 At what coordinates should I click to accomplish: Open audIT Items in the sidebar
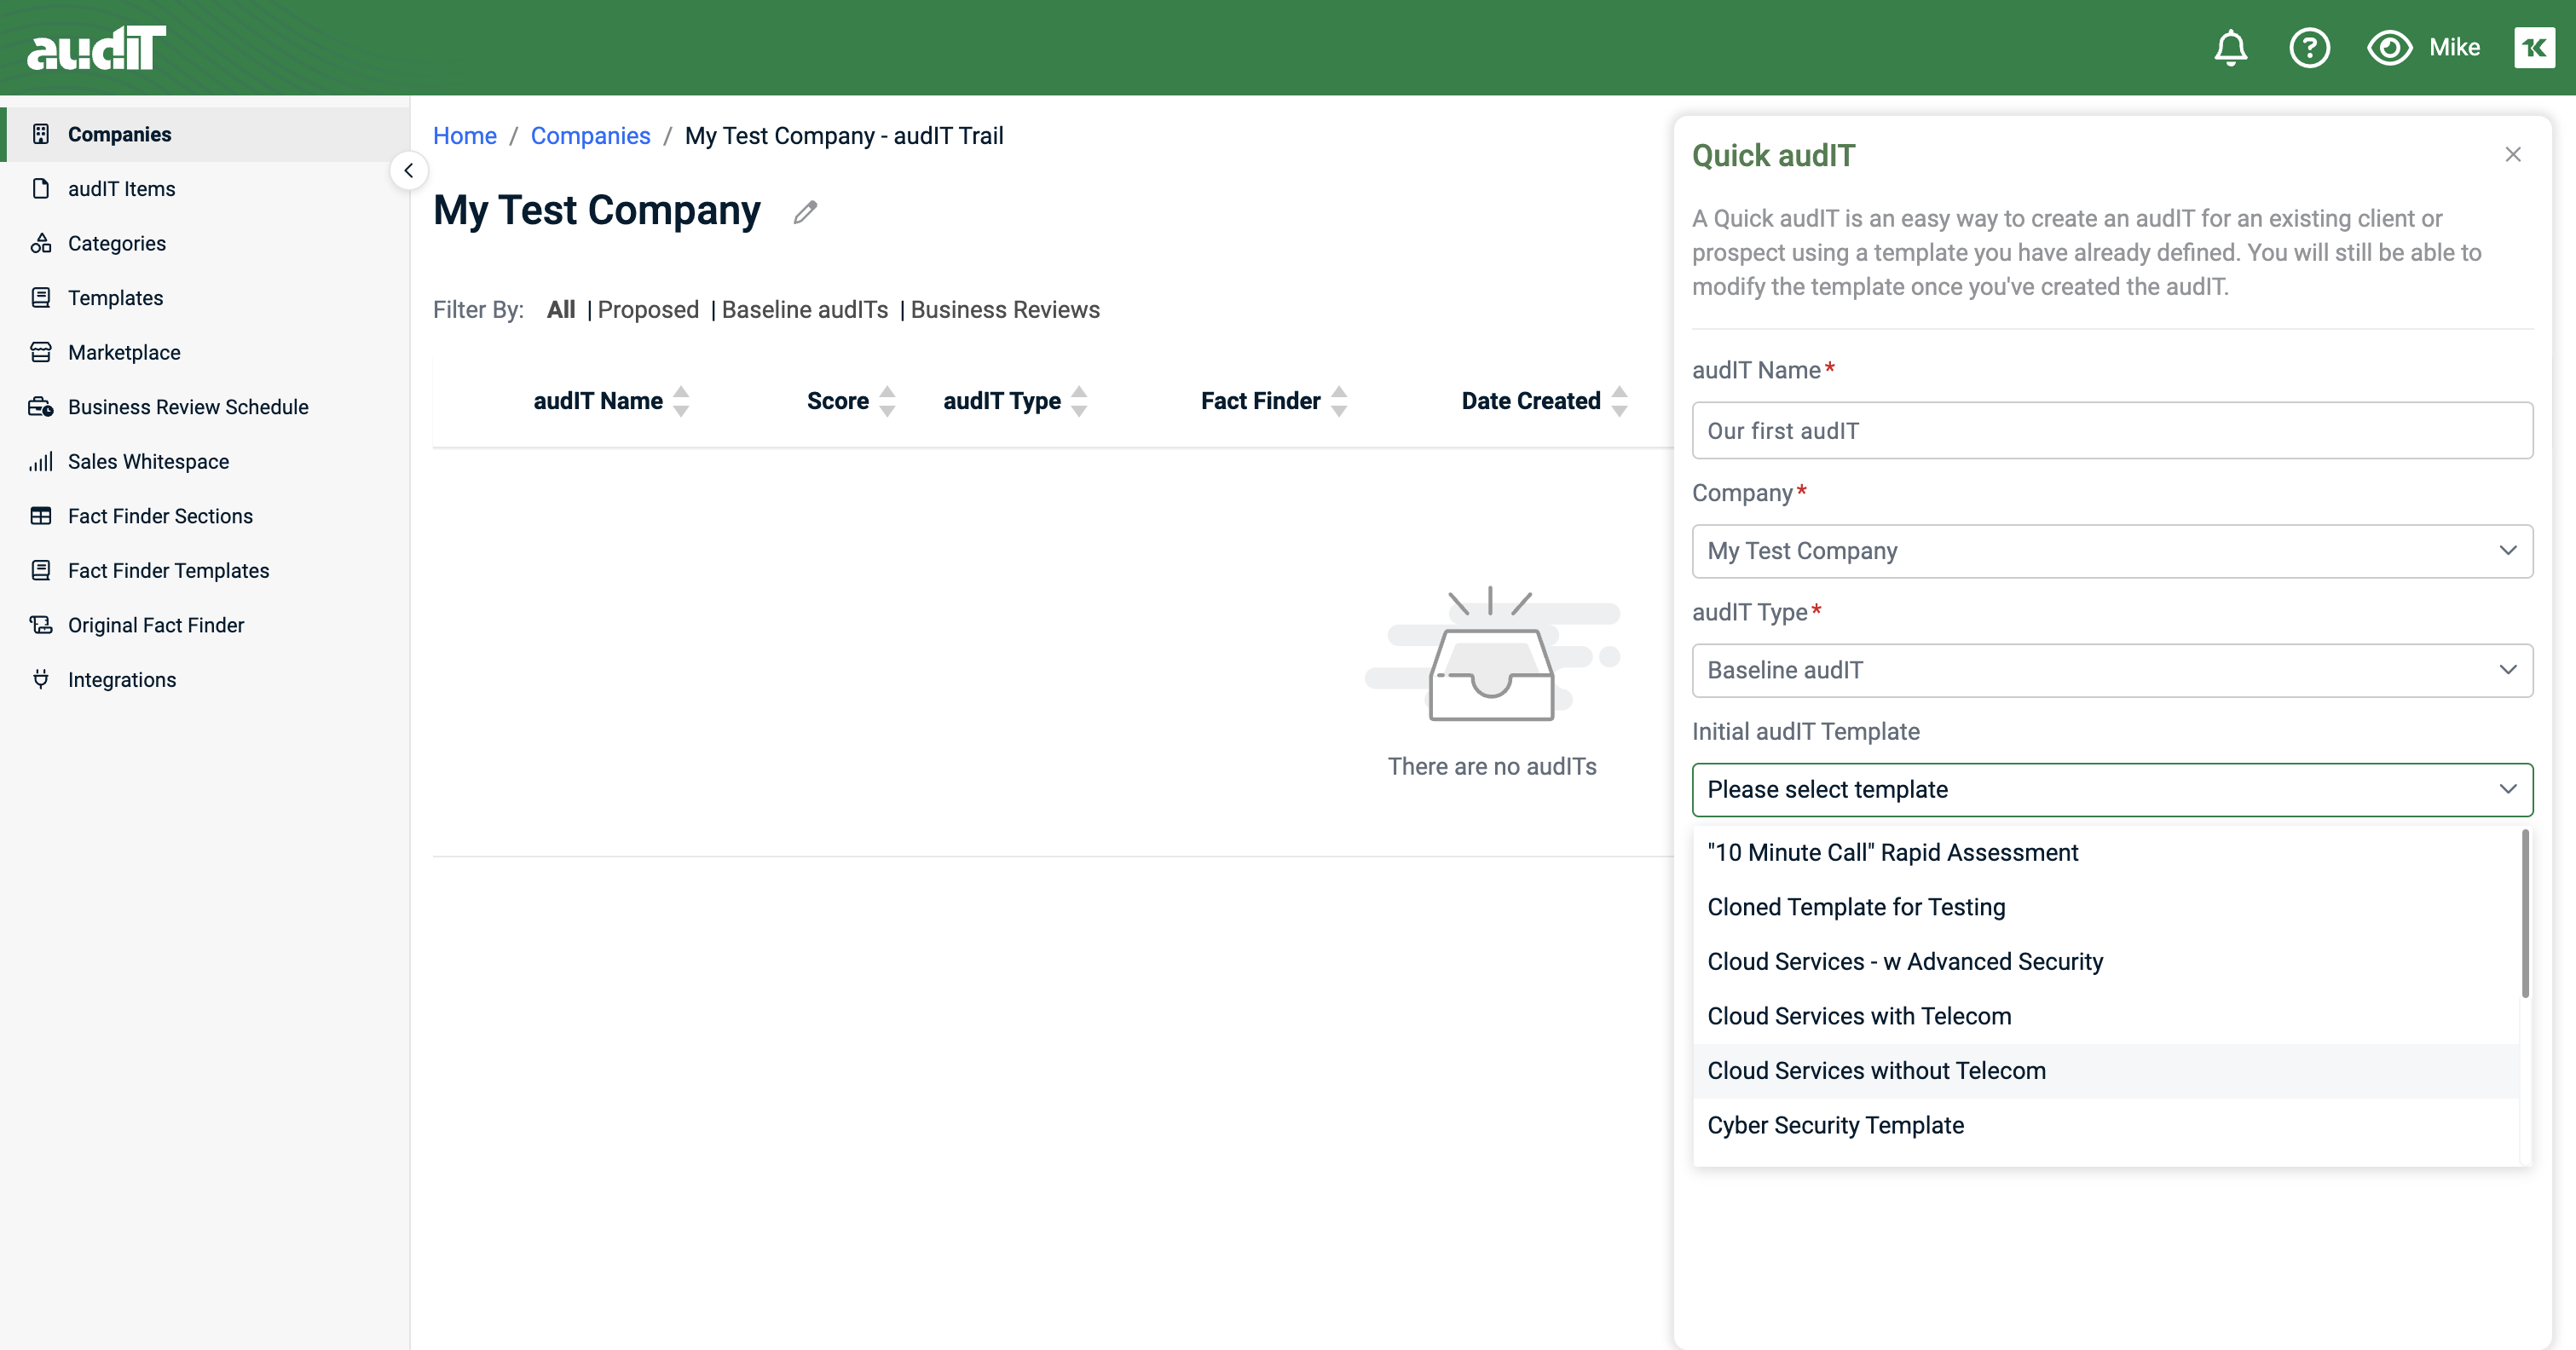point(205,189)
